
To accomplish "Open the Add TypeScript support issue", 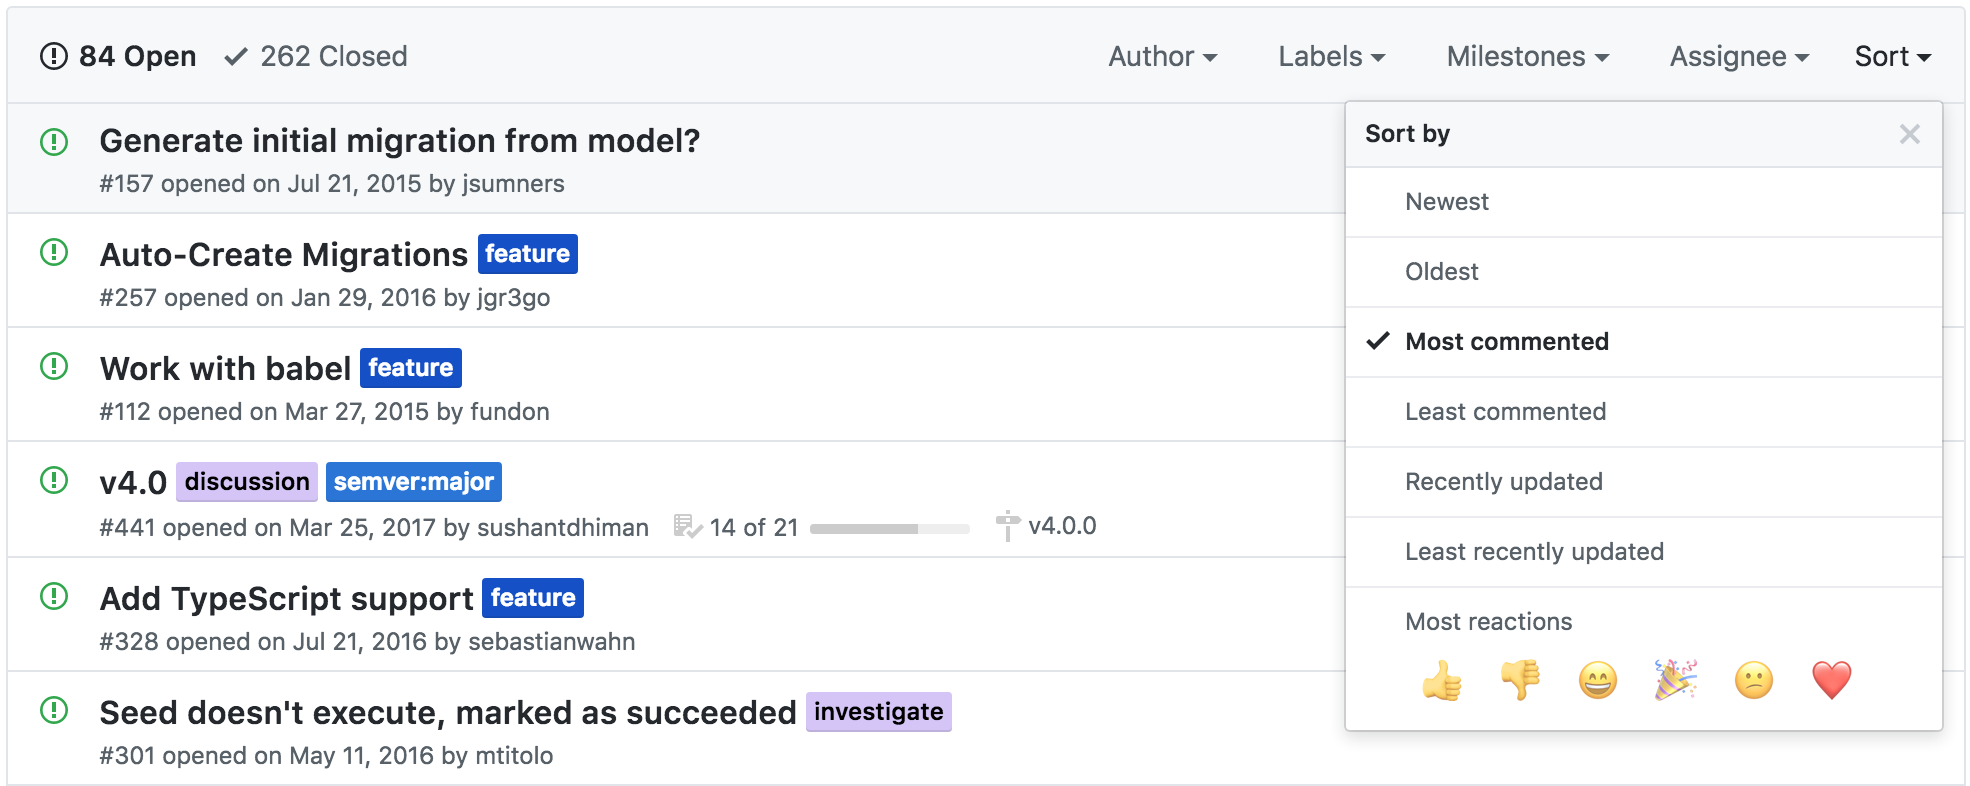I will pos(287,599).
